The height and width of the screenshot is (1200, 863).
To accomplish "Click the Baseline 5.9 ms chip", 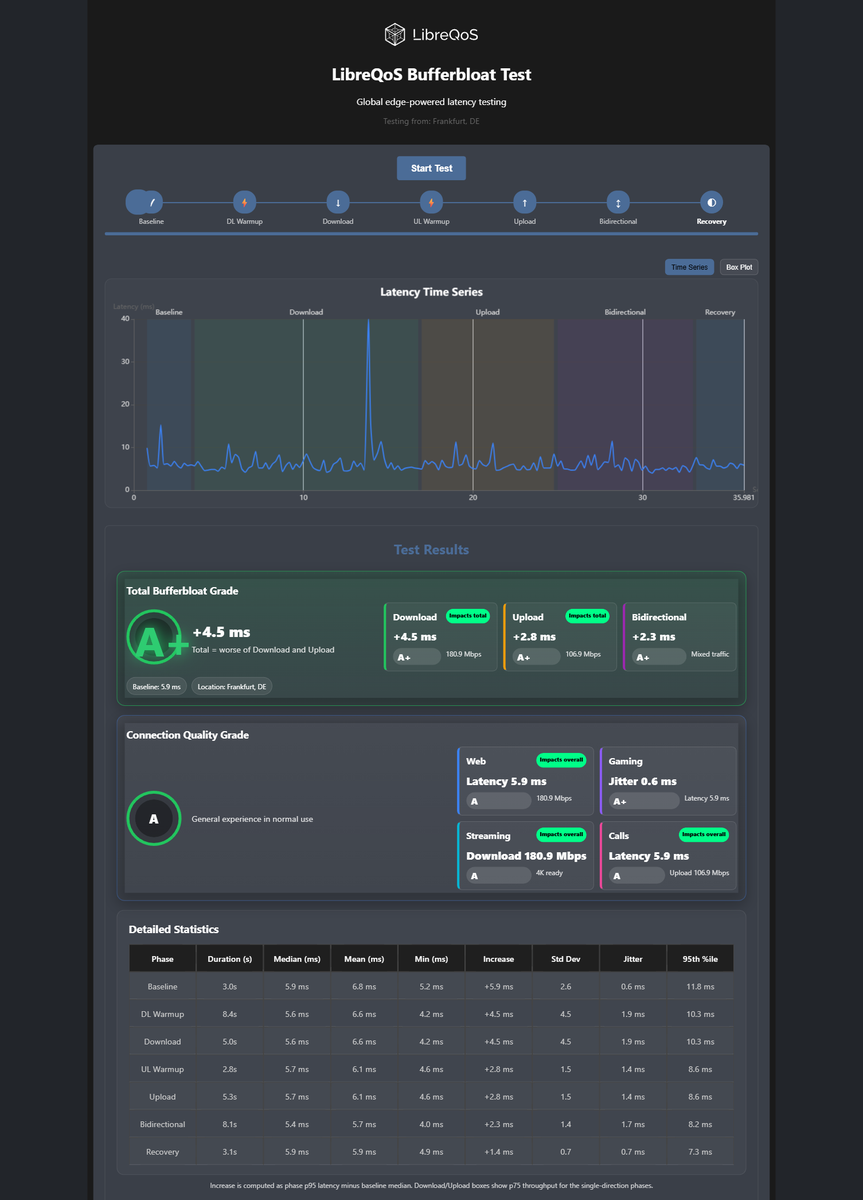I will pos(156,687).
